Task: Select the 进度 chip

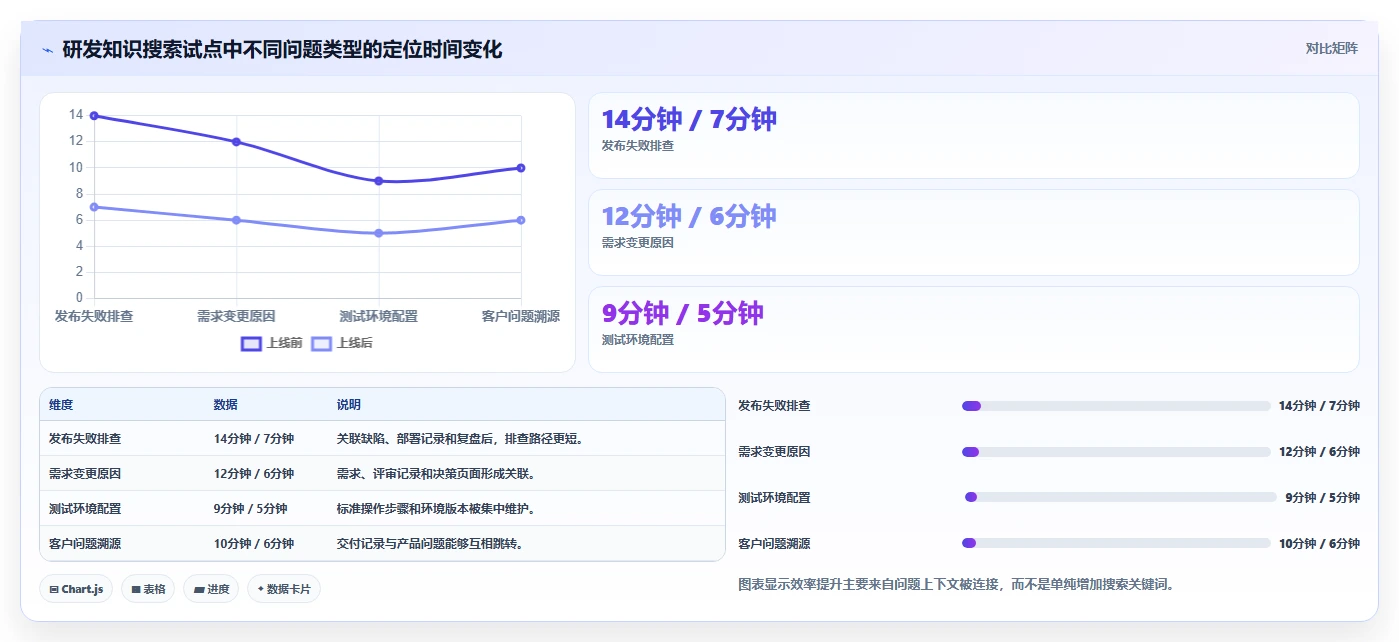Action: pyautogui.click(x=211, y=589)
